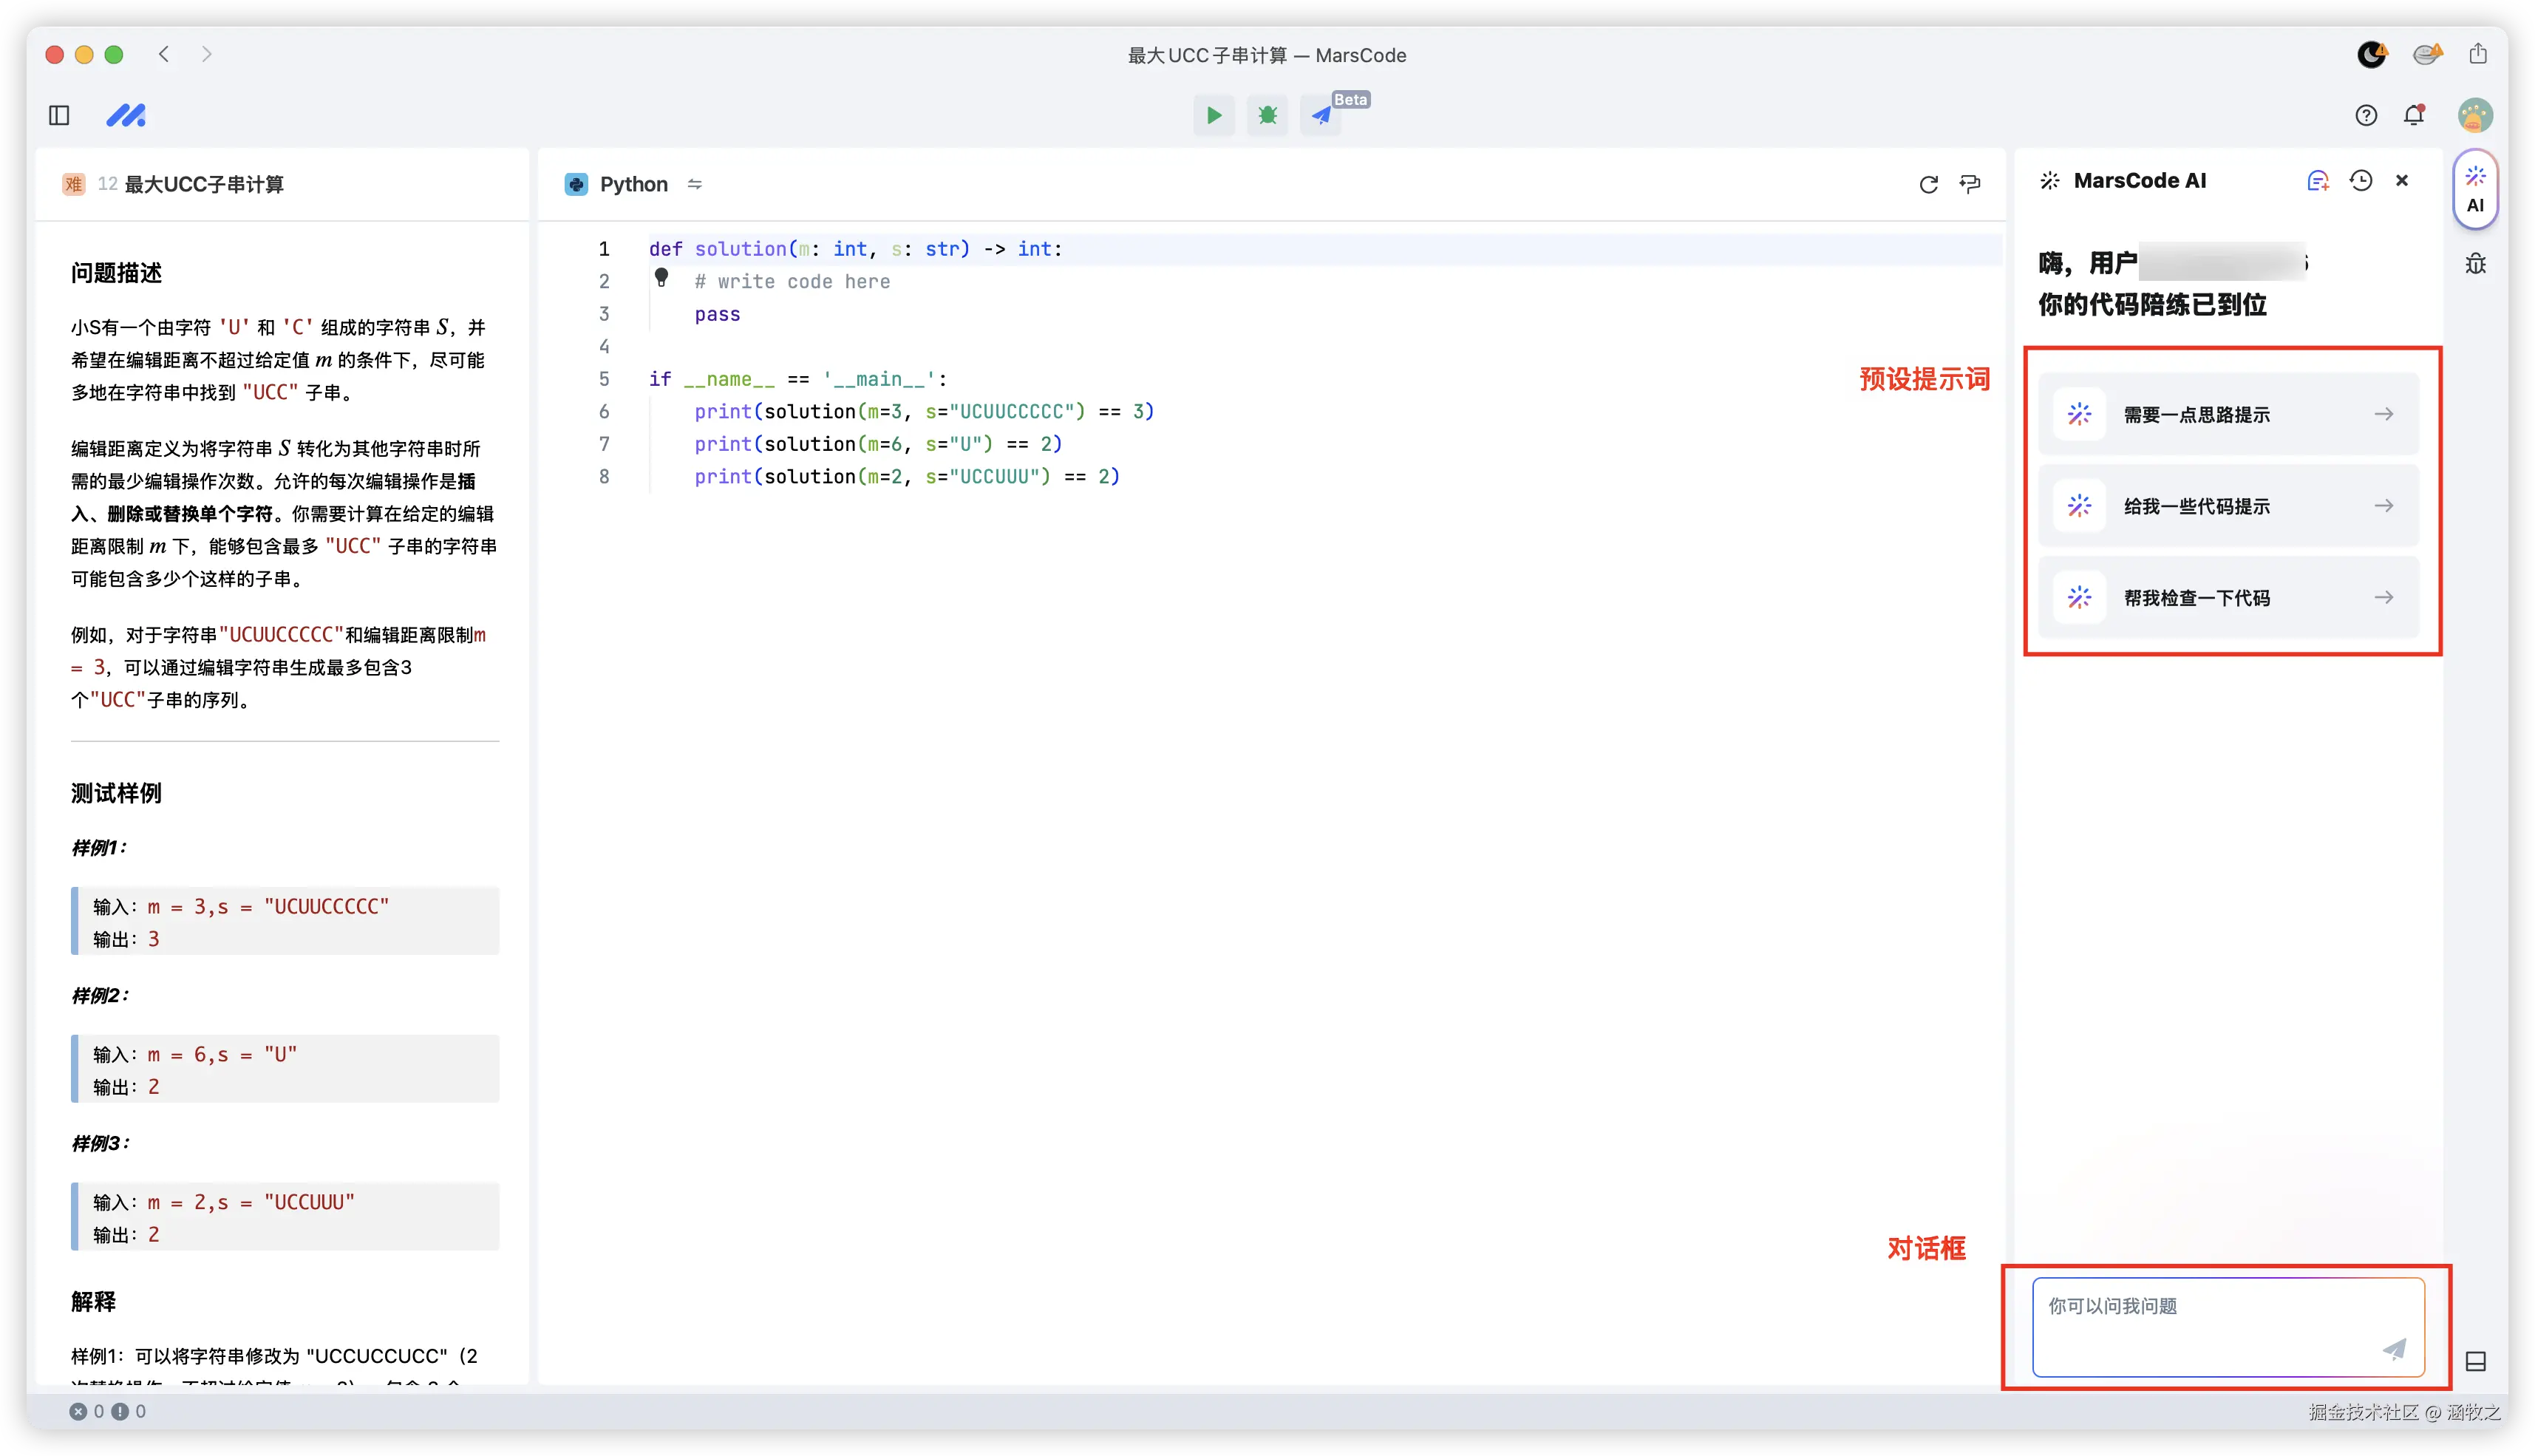The height and width of the screenshot is (1456, 2535).
Task: Open the debug panel in right sidebar
Action: pyautogui.click(x=2475, y=264)
